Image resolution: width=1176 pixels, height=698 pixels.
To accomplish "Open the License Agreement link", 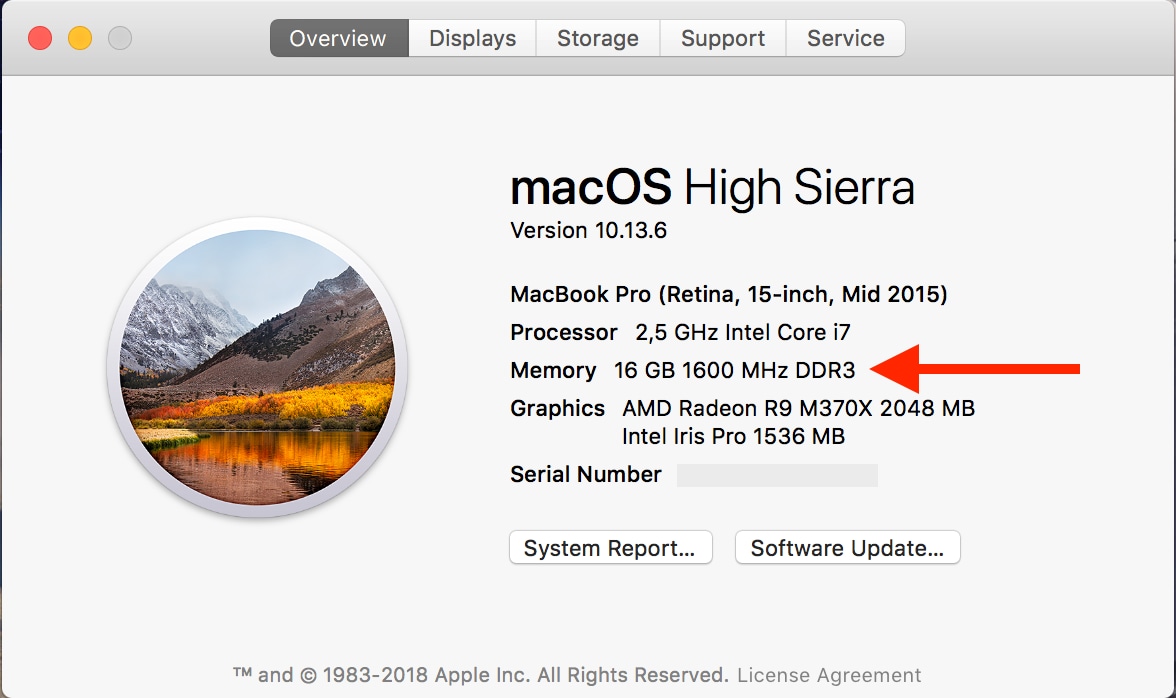I will pos(829,675).
